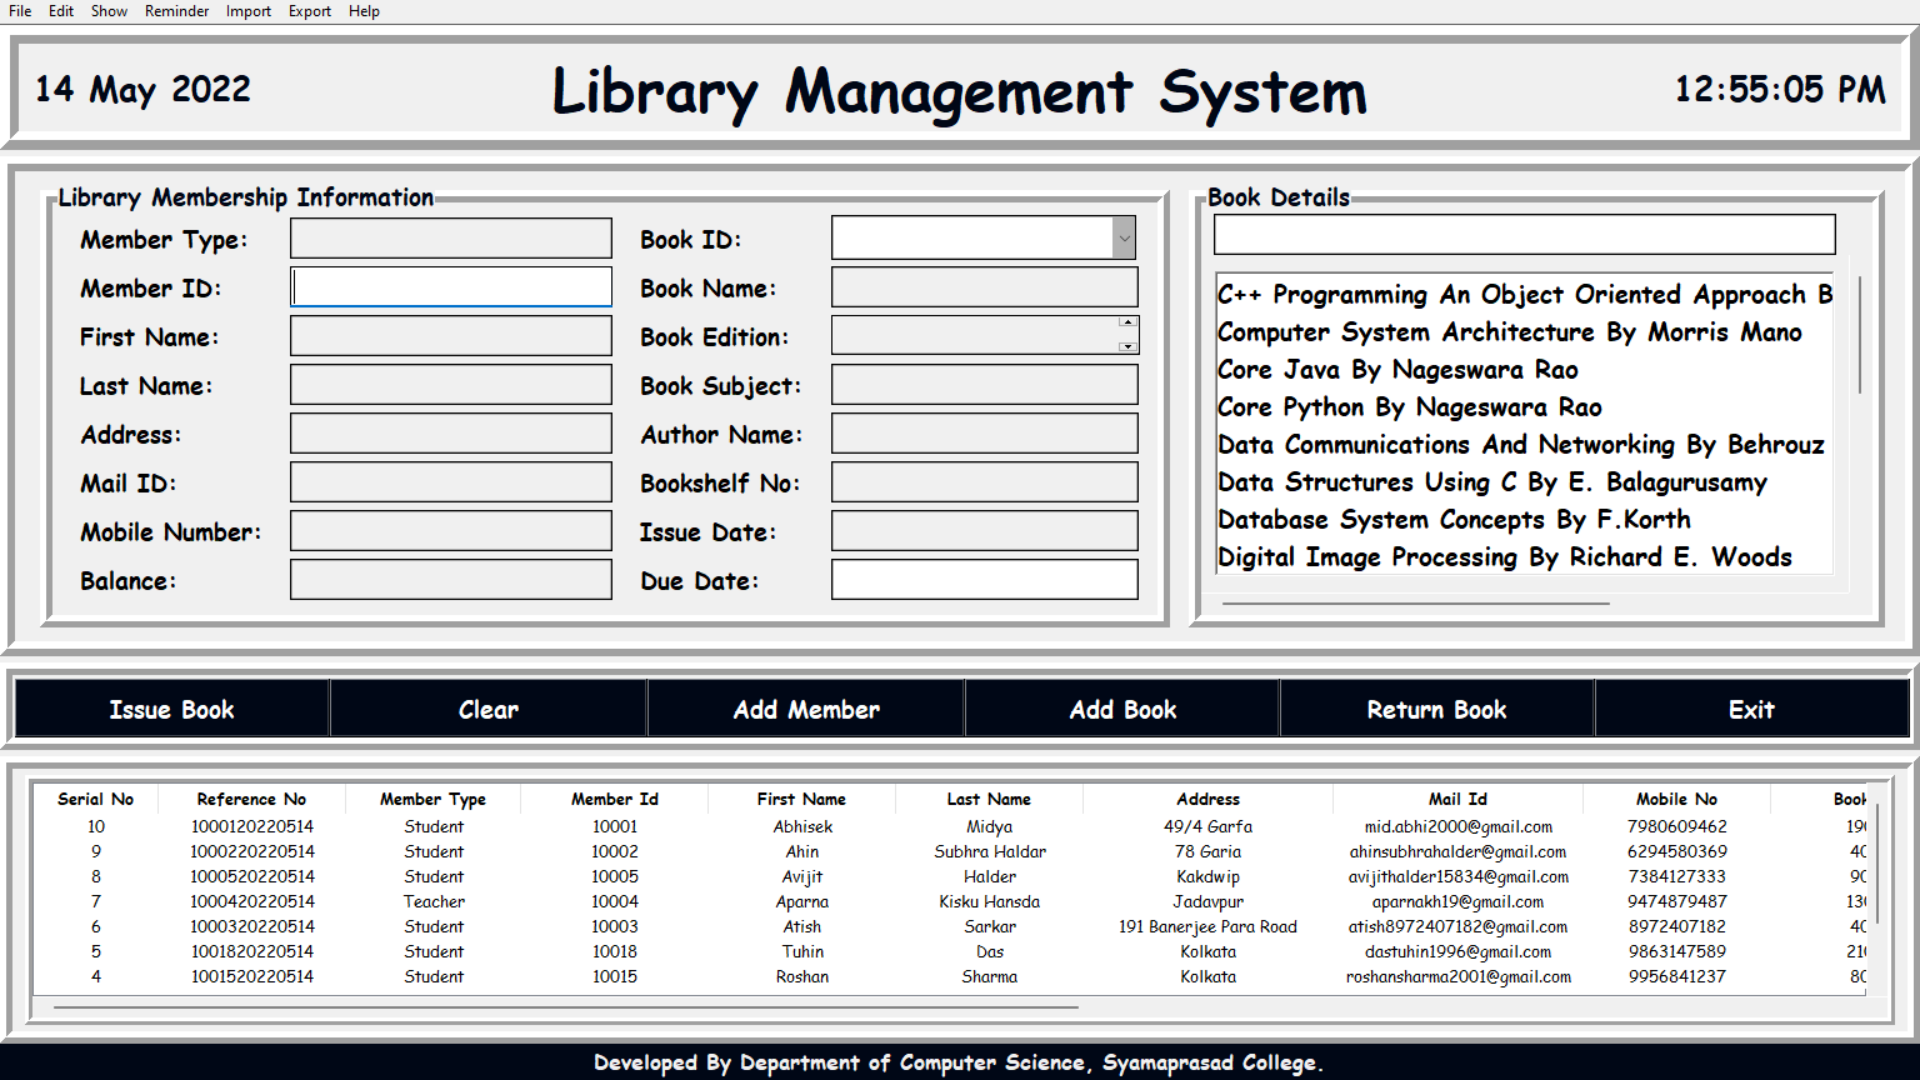Open the File menu
The width and height of the screenshot is (1920, 1080).
(20, 11)
